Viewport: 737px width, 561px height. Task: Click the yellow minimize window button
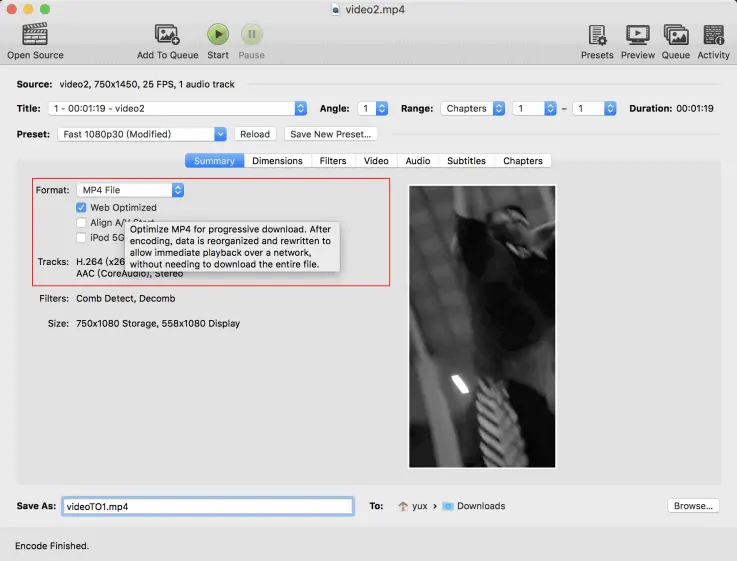(x=28, y=9)
